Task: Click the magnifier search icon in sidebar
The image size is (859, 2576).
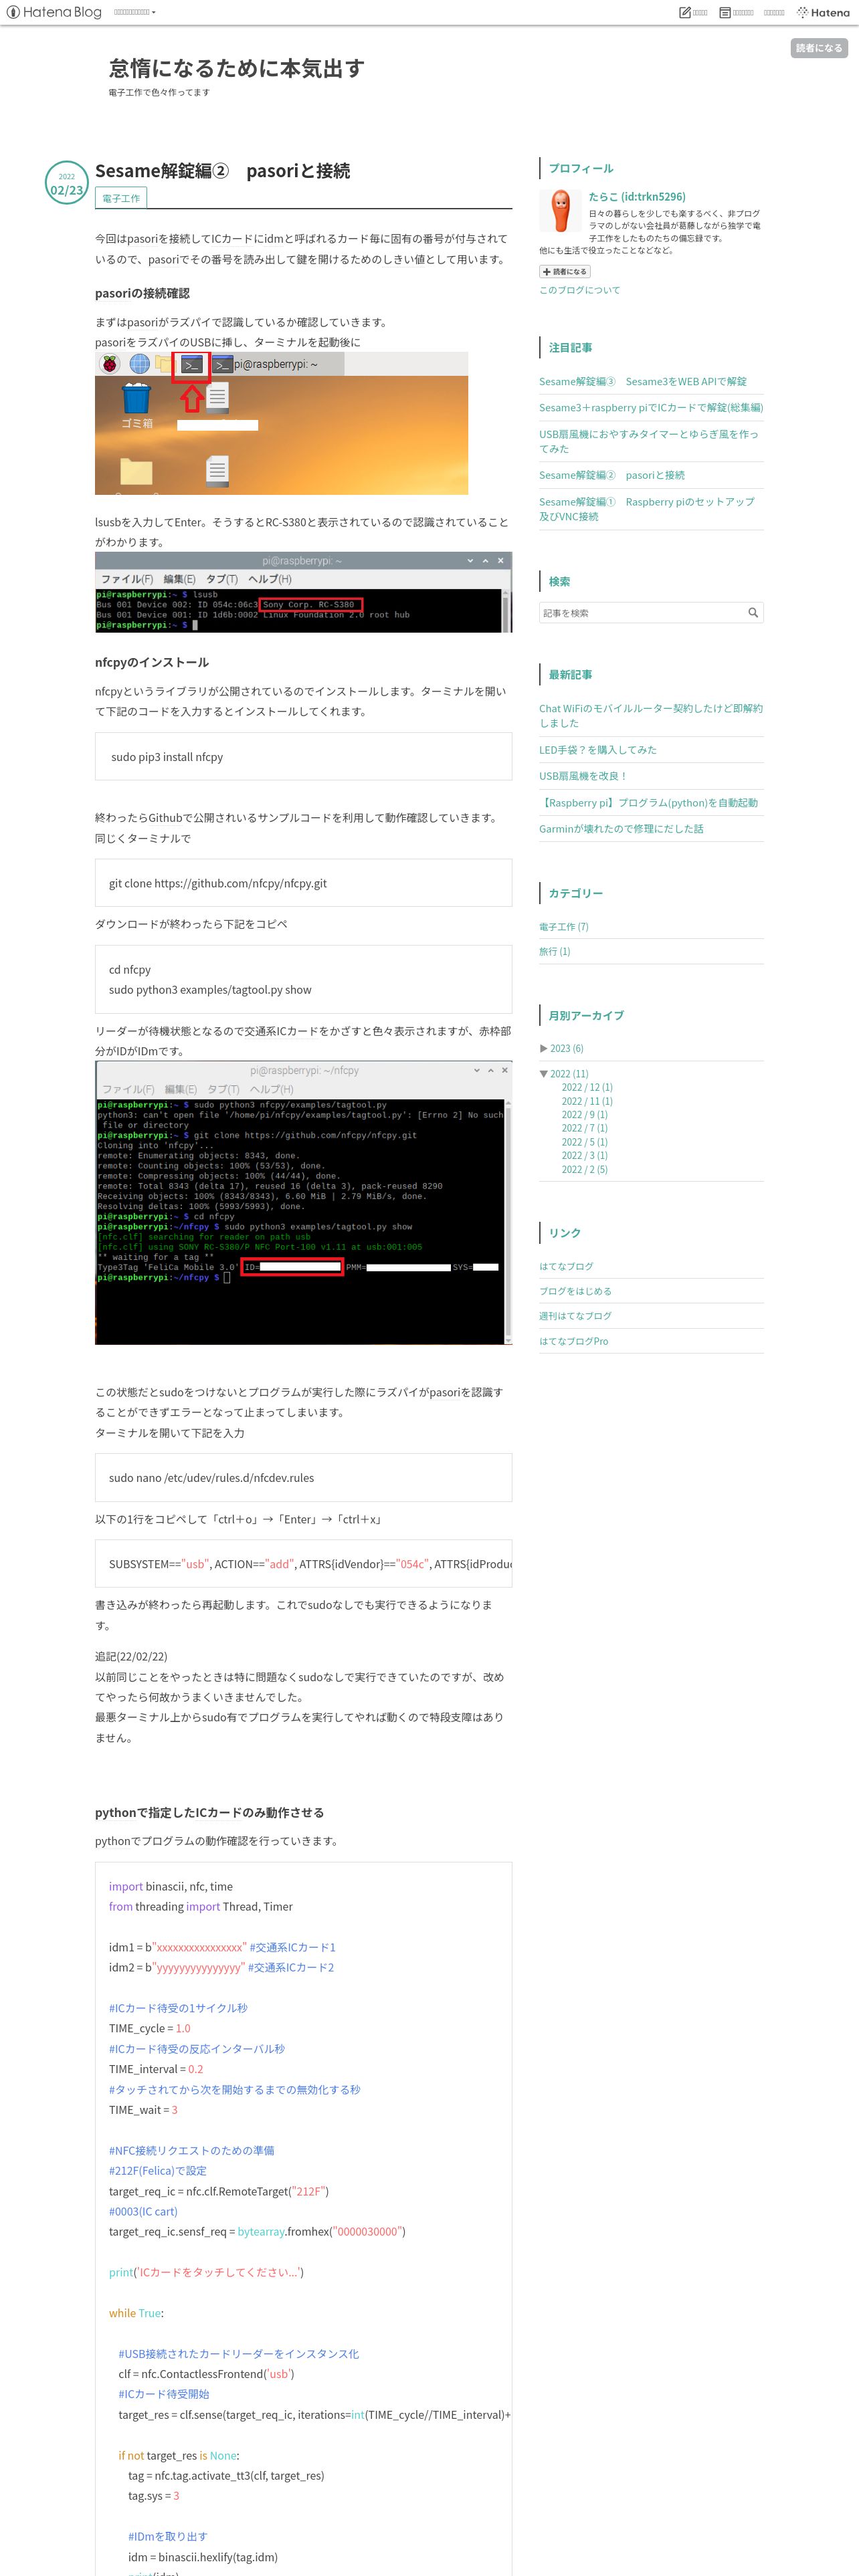Action: click(753, 613)
